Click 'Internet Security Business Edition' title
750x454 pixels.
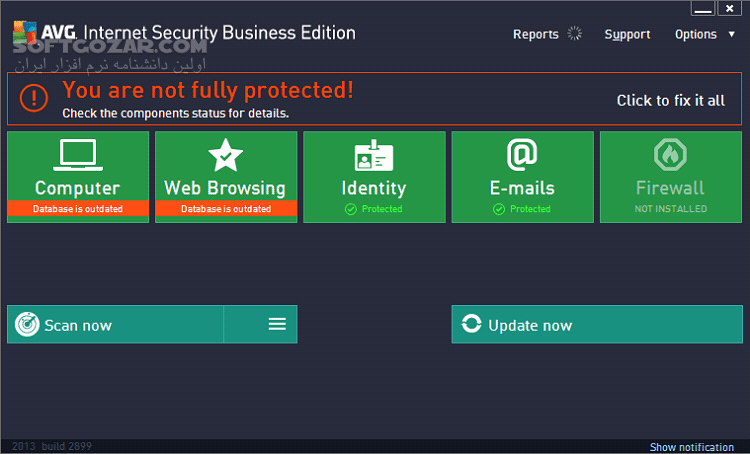[x=220, y=33]
